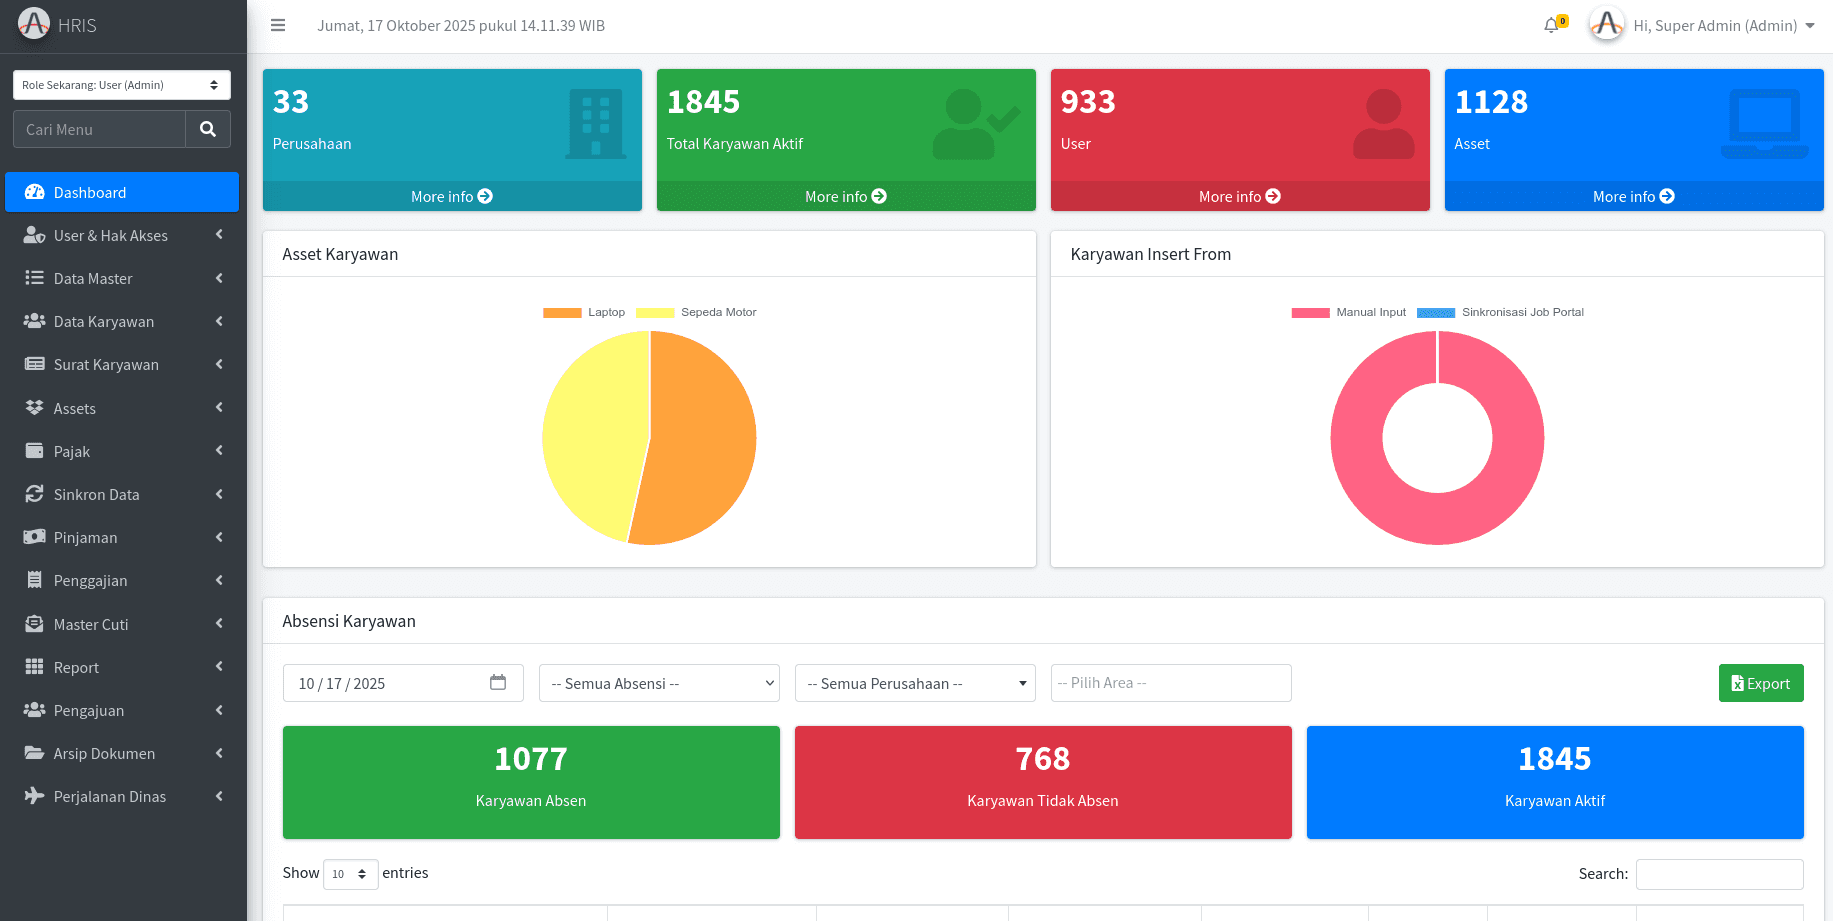Click More info on the User card
The width and height of the screenshot is (1833, 921).
[1240, 196]
